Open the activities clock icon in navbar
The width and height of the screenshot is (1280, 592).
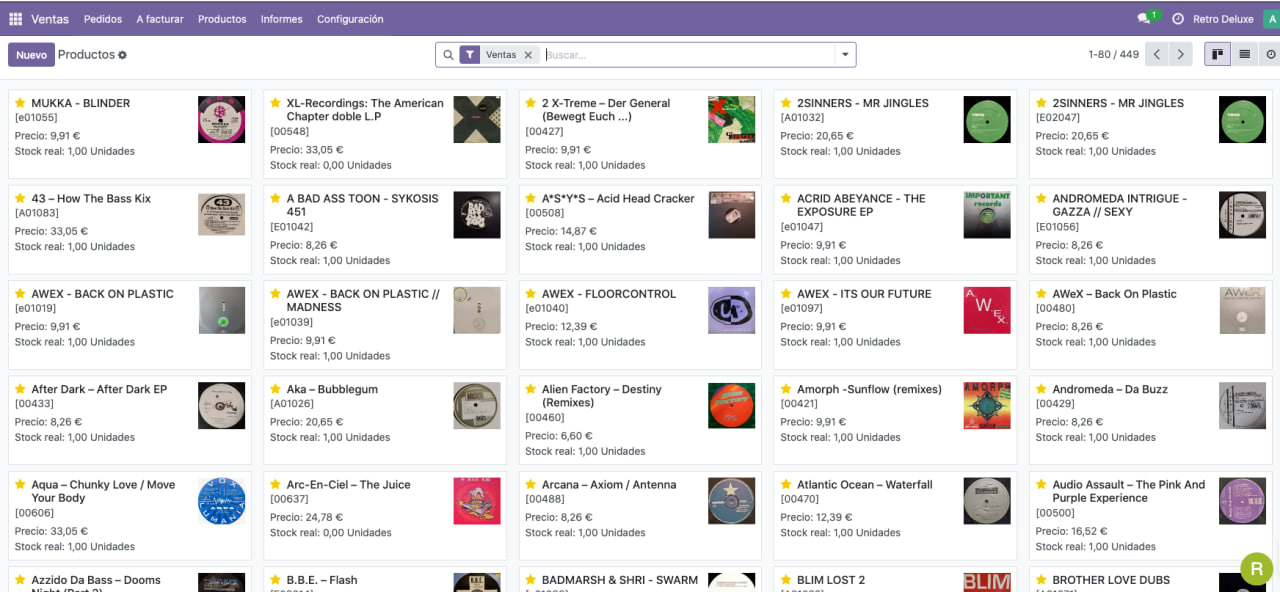click(1178, 19)
